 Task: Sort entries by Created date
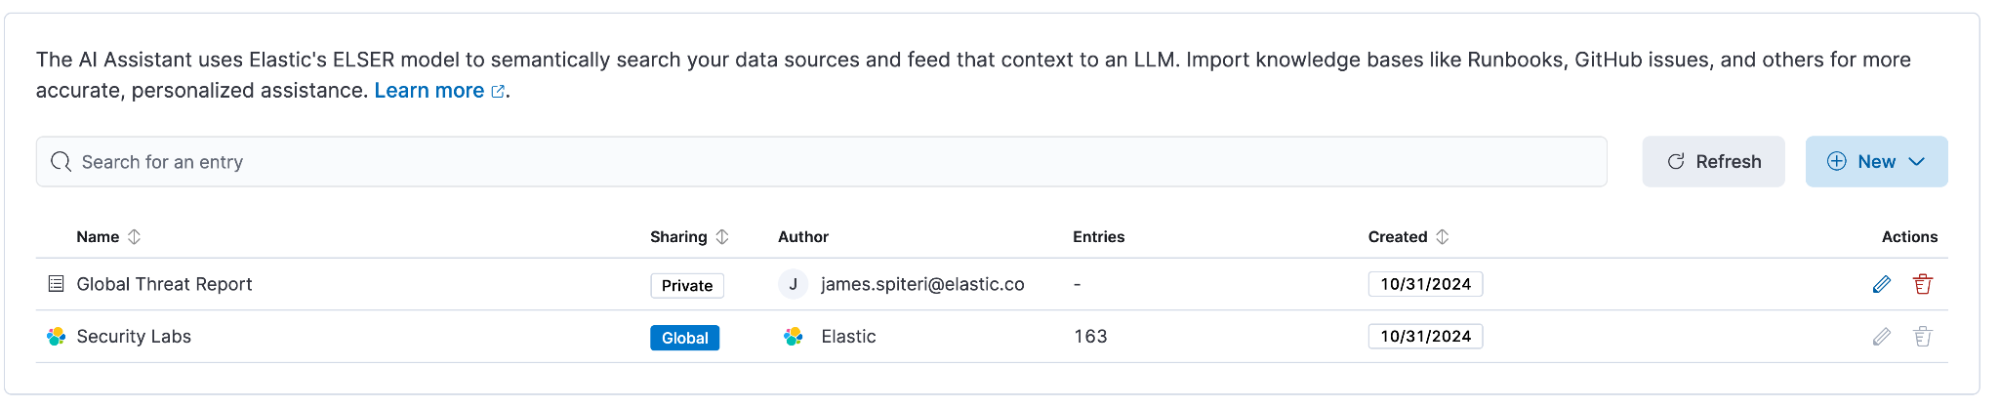pos(1408,237)
